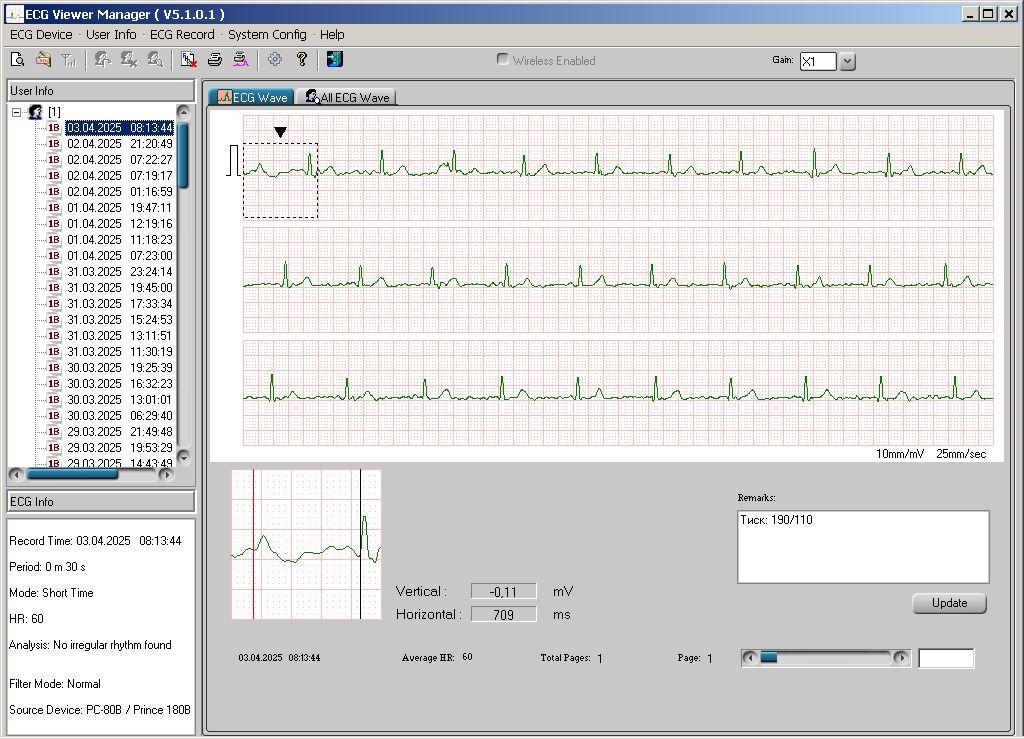Select record 02.04.2025 07:19:17
The width and height of the screenshot is (1024, 739).
click(x=120, y=176)
